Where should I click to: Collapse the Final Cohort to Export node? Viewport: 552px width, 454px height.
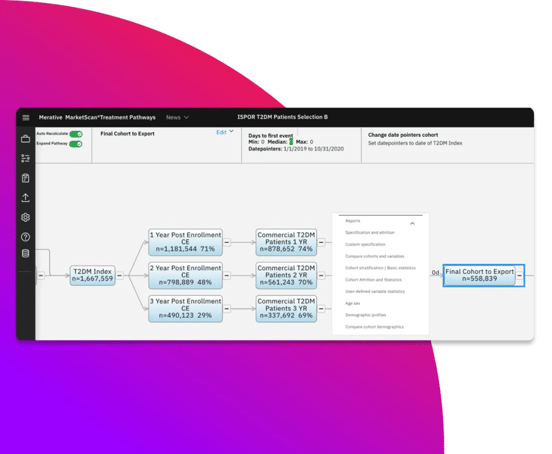coord(520,275)
